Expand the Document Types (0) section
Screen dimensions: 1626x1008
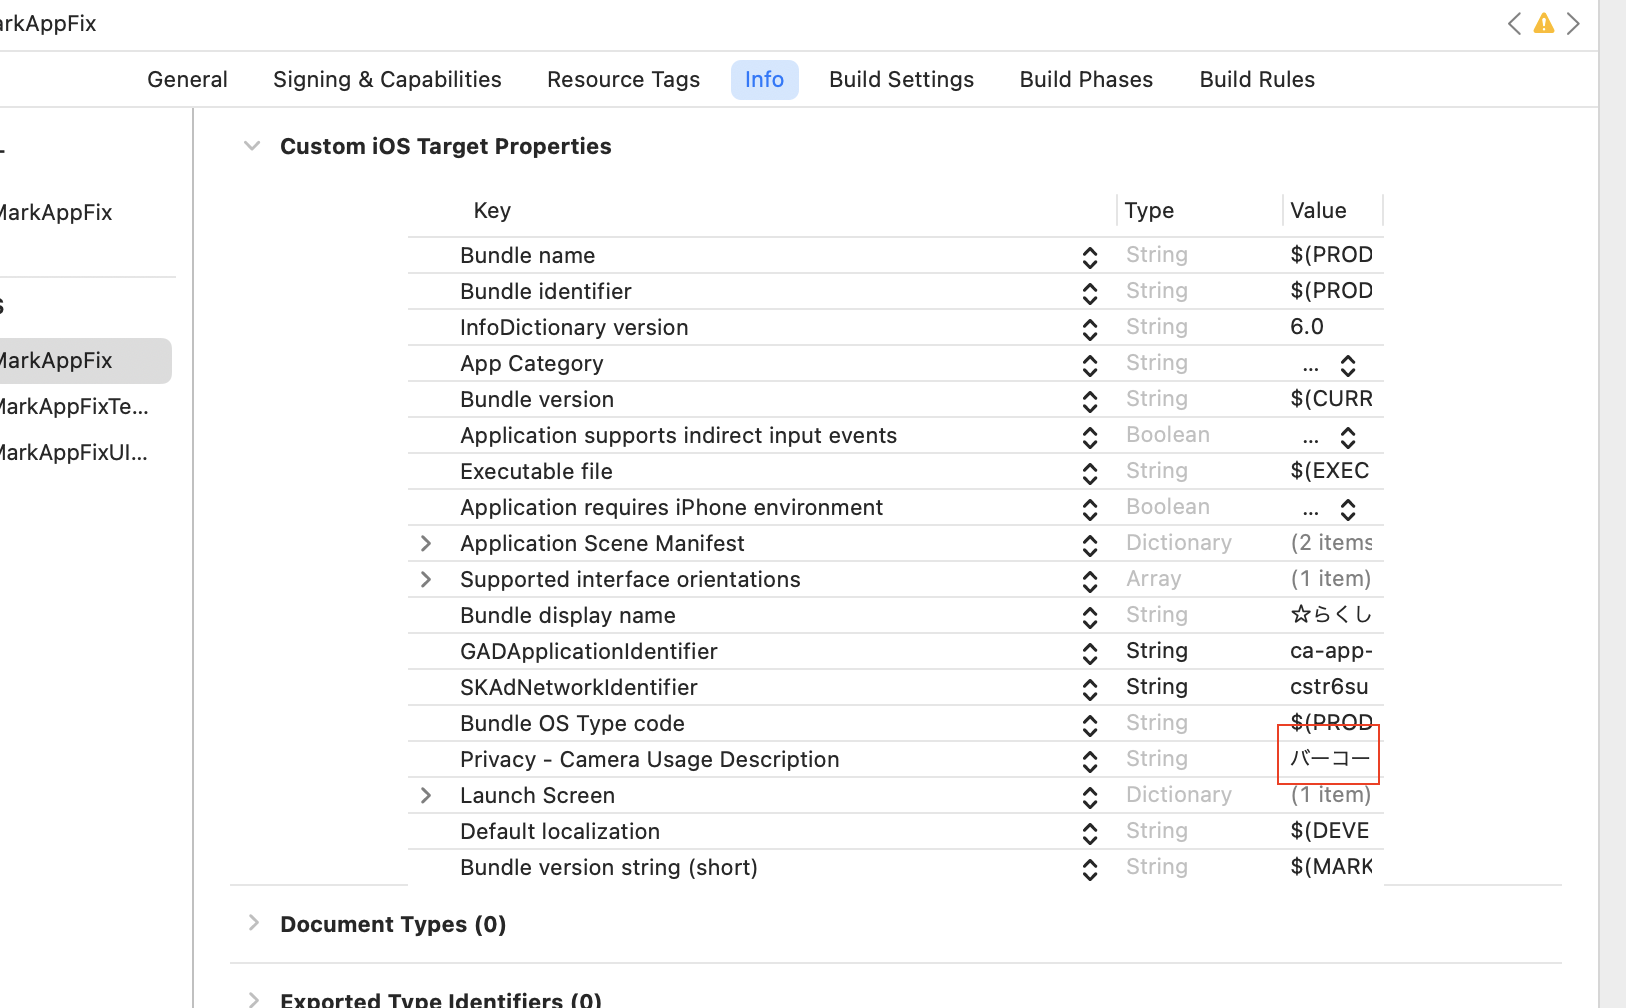click(254, 923)
